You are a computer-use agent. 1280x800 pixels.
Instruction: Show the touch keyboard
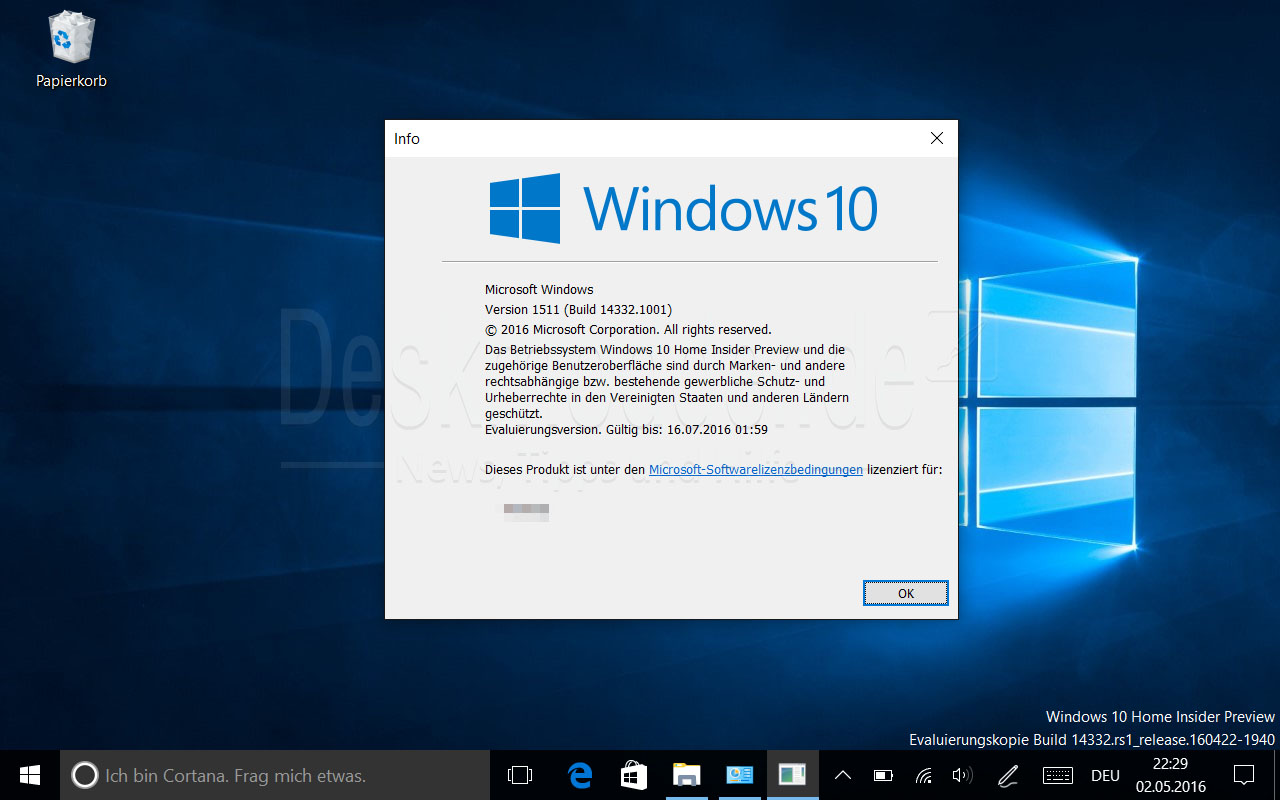(x=1058, y=775)
